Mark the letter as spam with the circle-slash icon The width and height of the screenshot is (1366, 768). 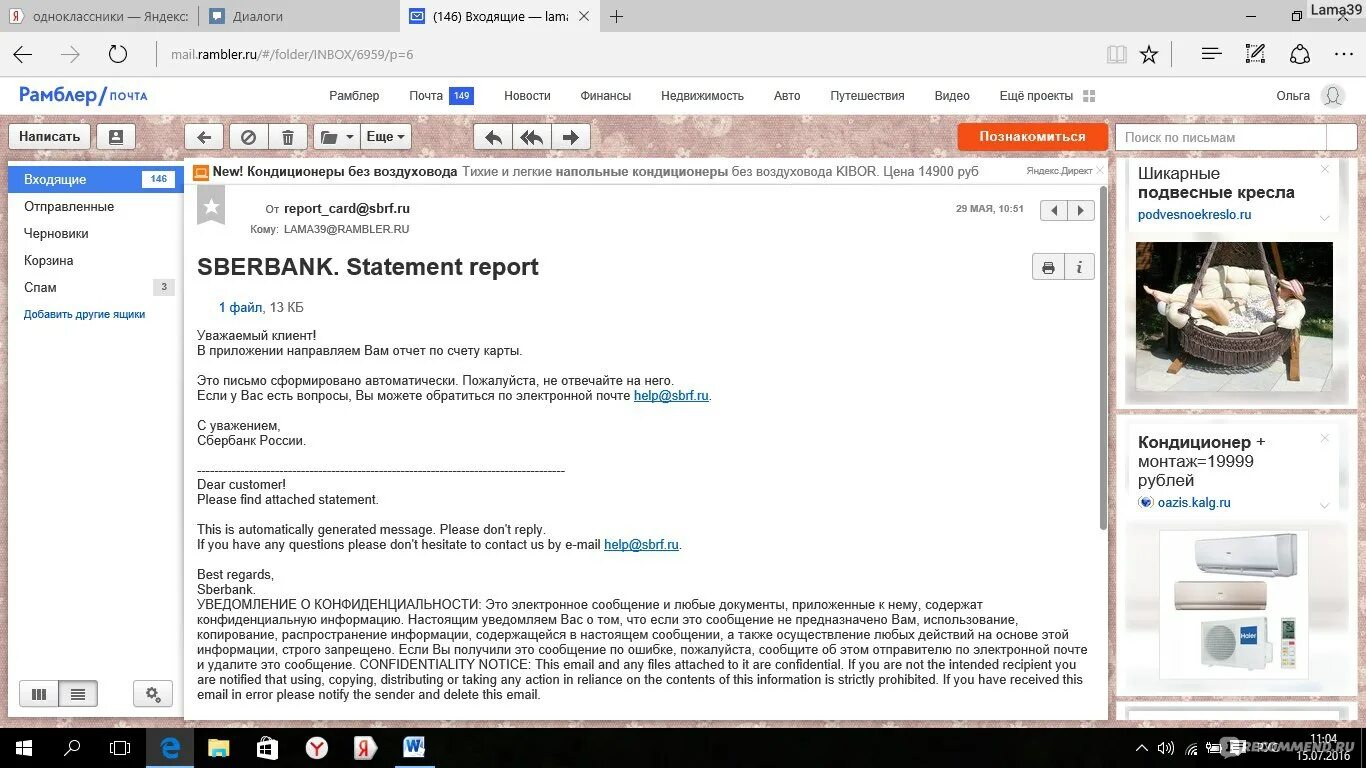tap(249, 137)
